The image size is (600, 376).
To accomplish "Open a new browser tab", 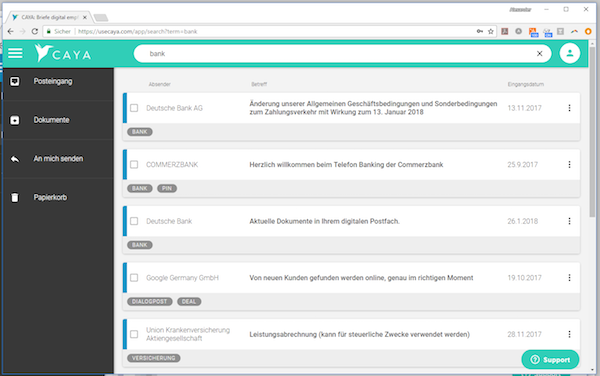I will (x=101, y=18).
